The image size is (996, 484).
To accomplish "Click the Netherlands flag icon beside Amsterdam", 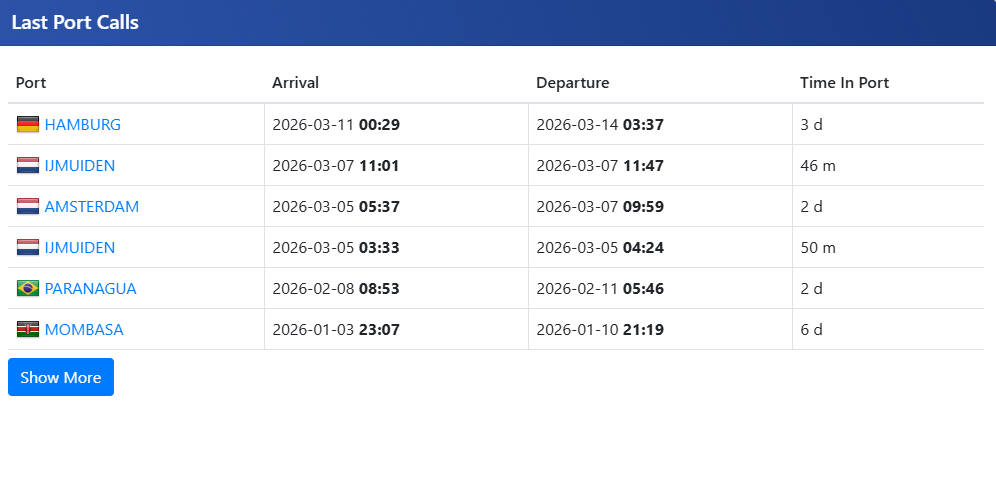I will 28,207.
